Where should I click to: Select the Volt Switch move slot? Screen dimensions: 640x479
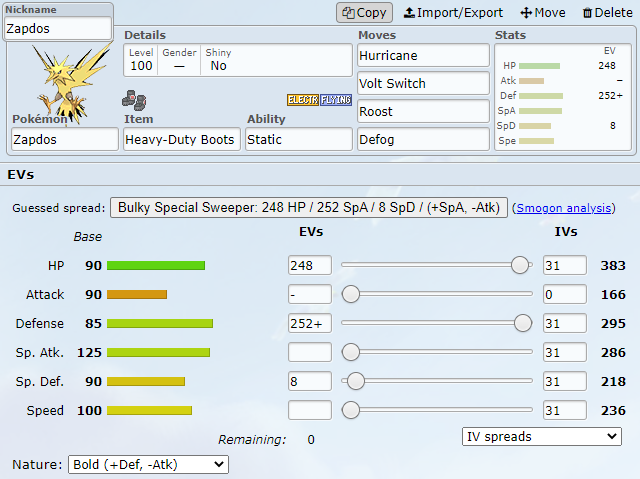423,83
